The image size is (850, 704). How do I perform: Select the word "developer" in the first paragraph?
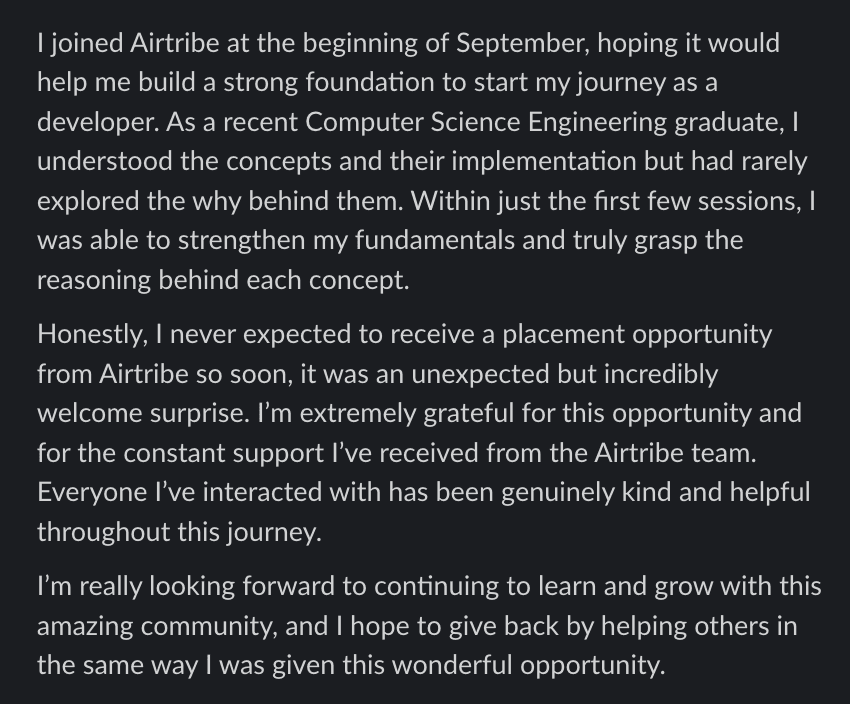(87, 122)
